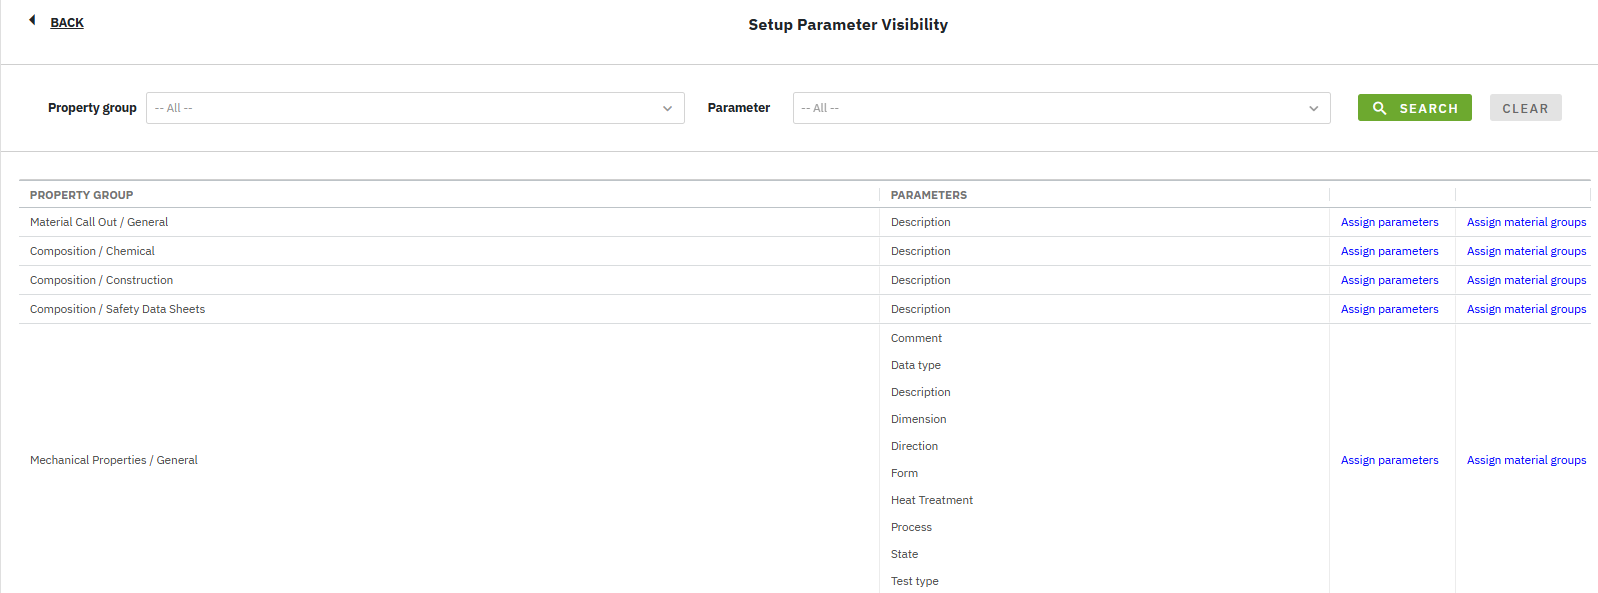Screen dimensions: 1598x593
Task: Assign parameters for Composition / Construction
Action: (1389, 280)
